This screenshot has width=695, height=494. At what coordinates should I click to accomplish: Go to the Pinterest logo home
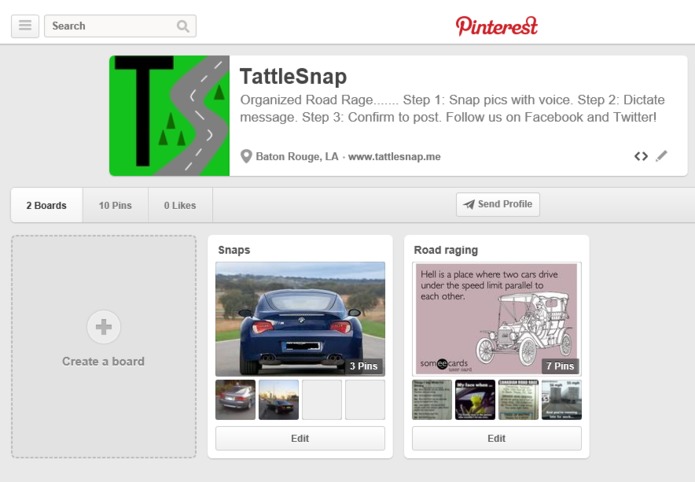496,26
